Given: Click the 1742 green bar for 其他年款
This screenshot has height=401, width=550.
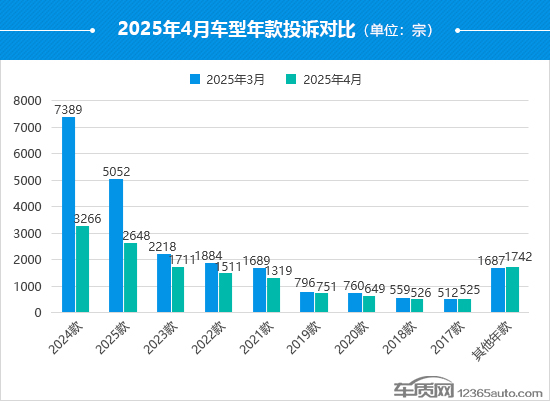Looking at the screenshot, I should [x=512, y=289].
